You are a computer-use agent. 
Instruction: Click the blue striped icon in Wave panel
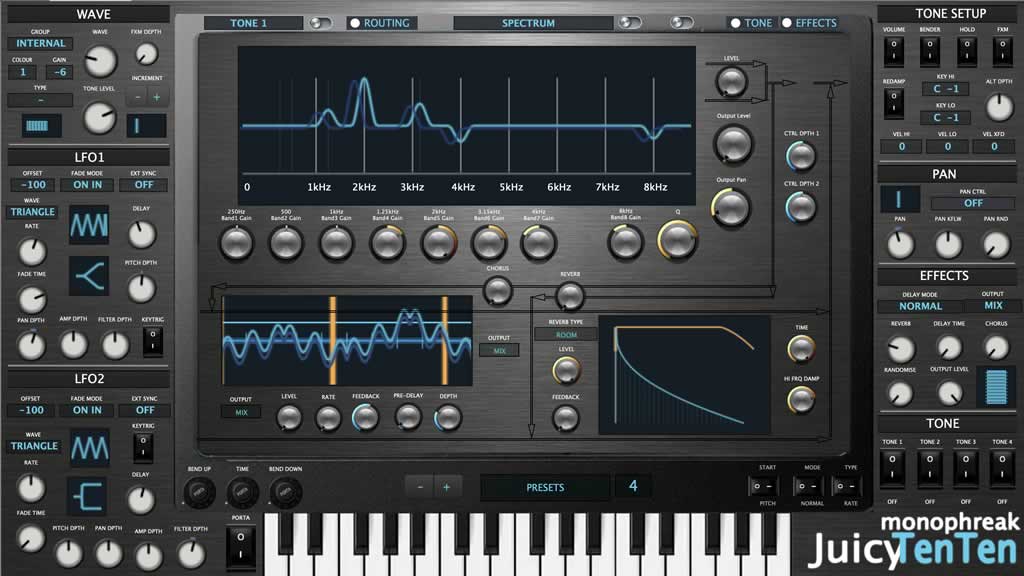coord(41,126)
